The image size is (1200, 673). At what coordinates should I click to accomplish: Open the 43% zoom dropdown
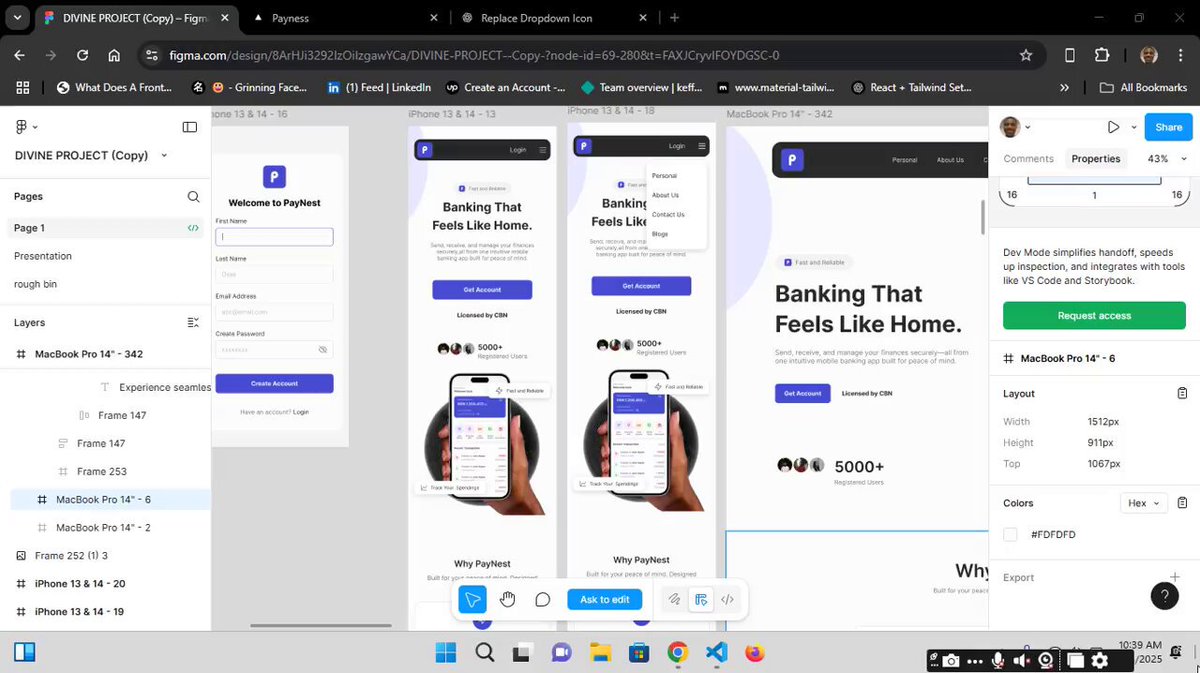click(x=1167, y=159)
